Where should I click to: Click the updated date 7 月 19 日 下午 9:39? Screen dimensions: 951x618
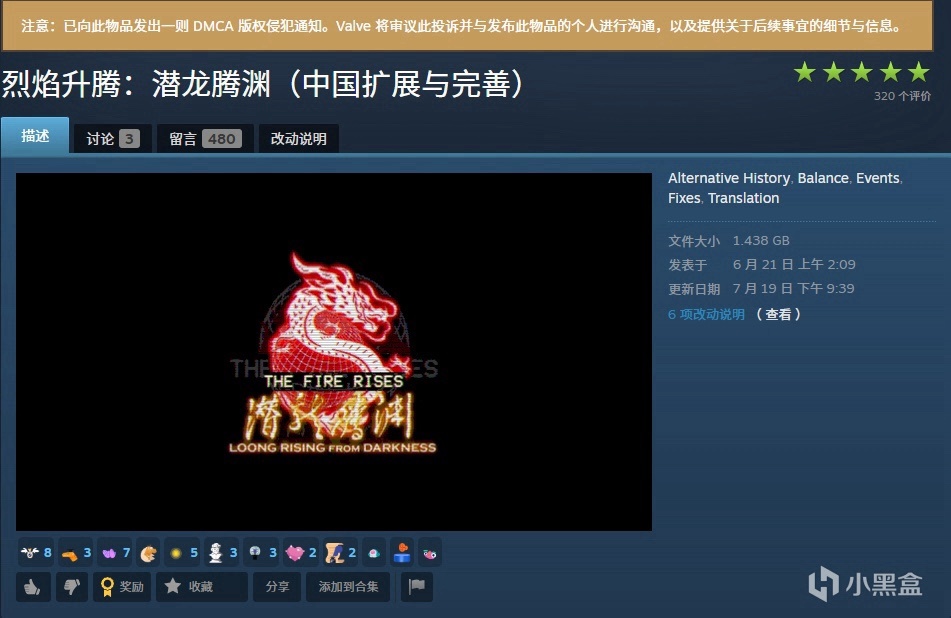793,289
